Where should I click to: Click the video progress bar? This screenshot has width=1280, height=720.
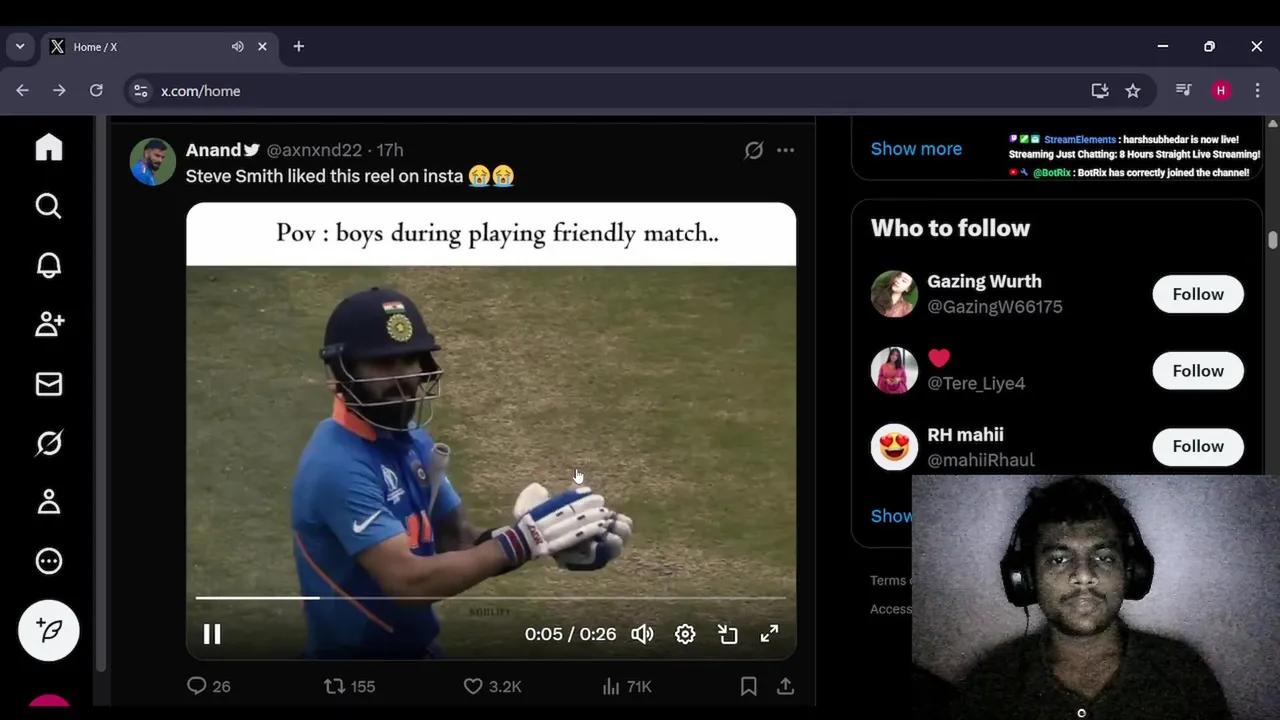pos(490,598)
